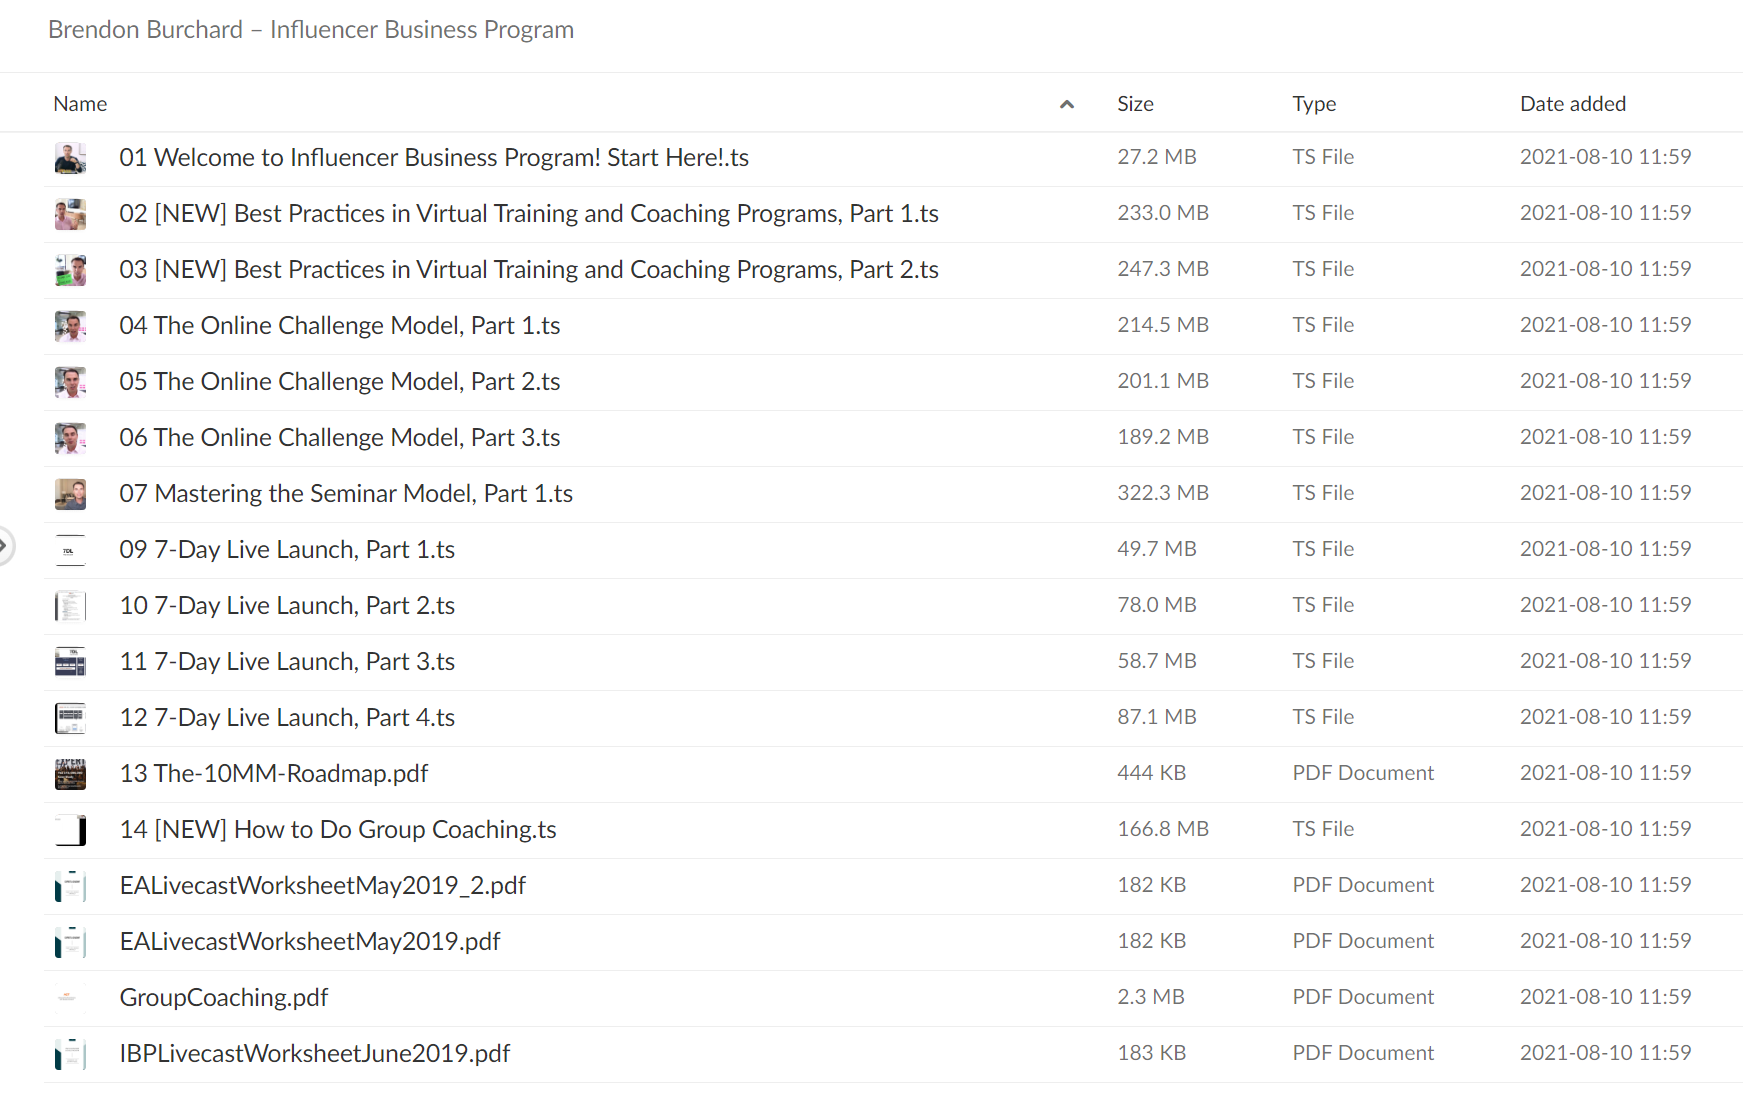Image resolution: width=1743 pixels, height=1096 pixels.
Task: Open 10 7-Day Live Launch, Part 2.ts
Action: [x=287, y=606]
